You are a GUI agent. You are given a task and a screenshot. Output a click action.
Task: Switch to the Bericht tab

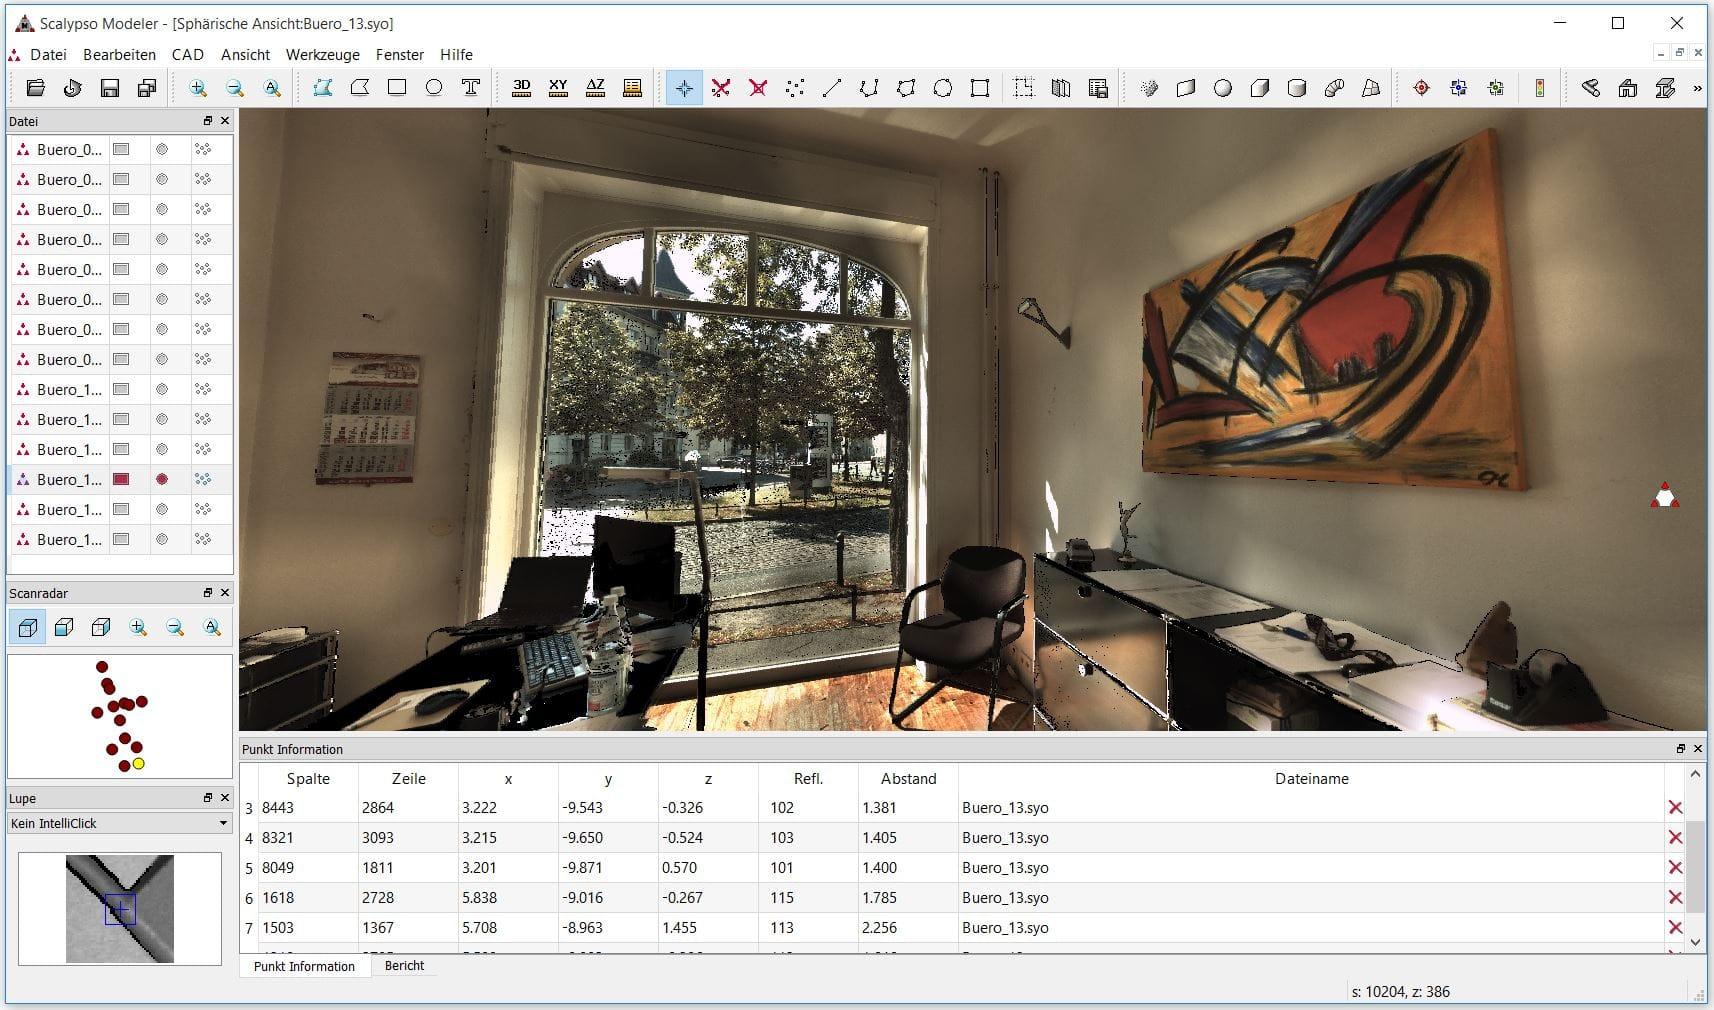click(x=404, y=966)
